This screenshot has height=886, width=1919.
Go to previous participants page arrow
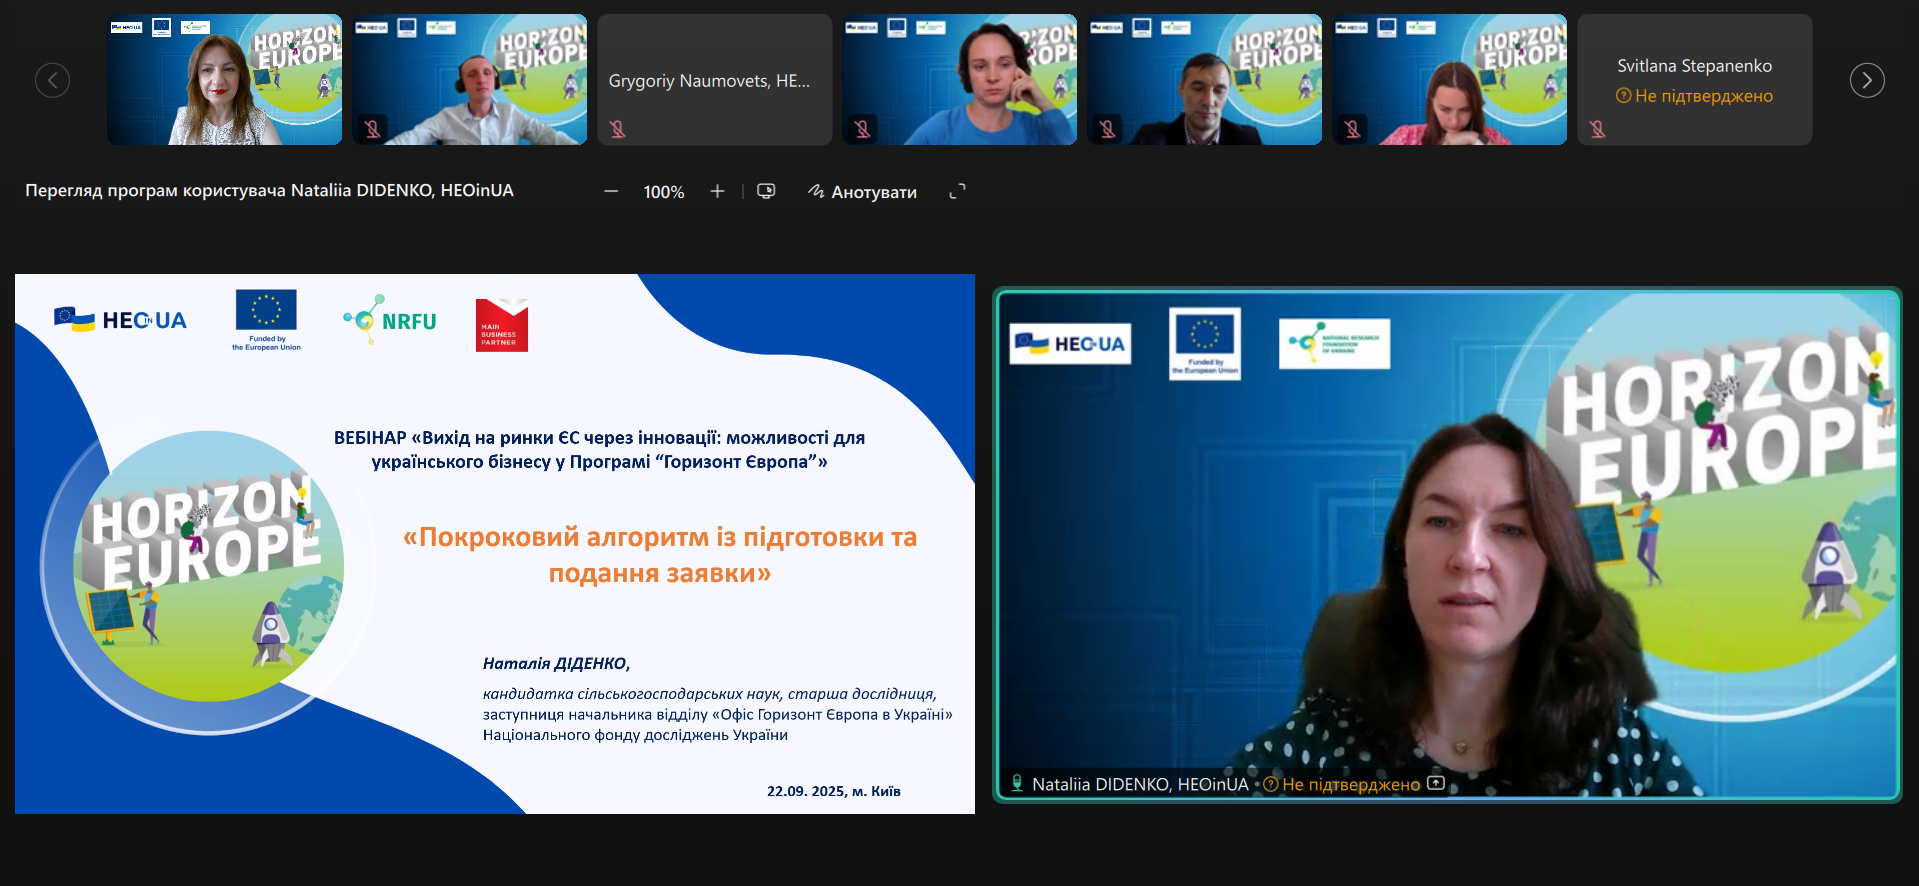click(52, 80)
